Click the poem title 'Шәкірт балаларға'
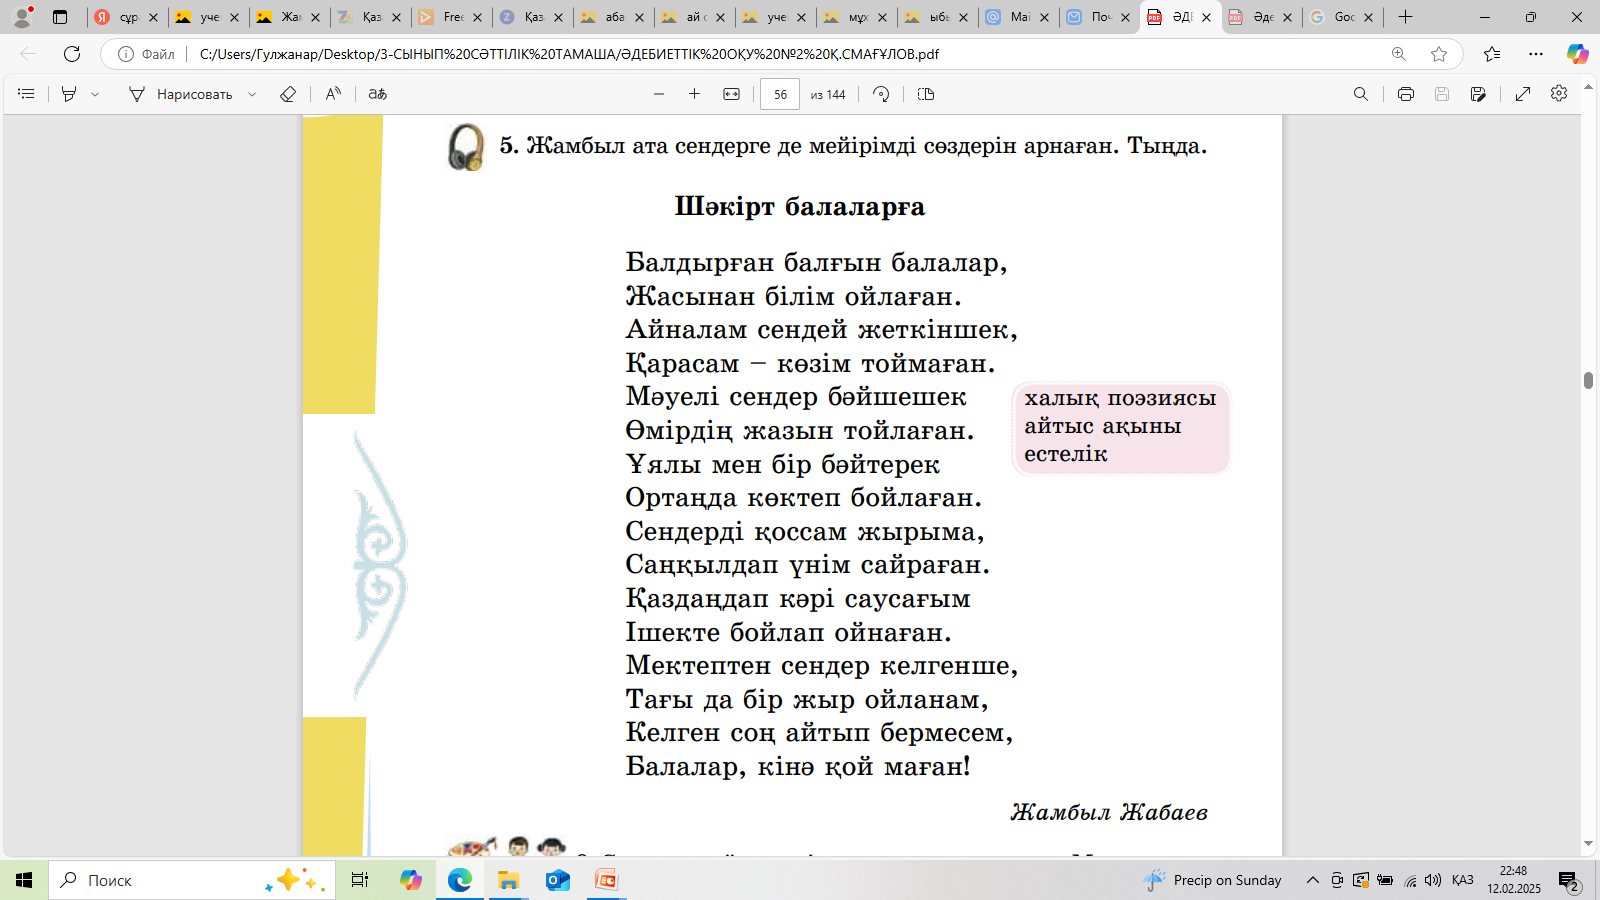1600x900 pixels. click(x=800, y=207)
